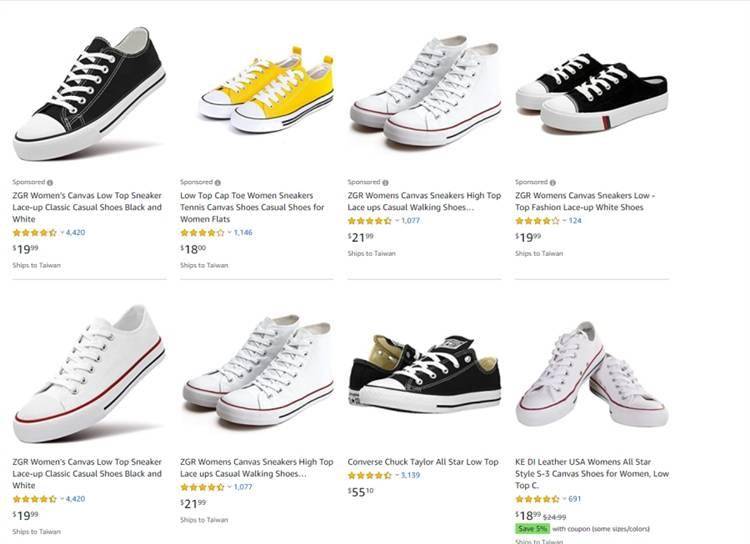Click the $55.10 price on Converse listing
Screen dimensions: 750x544
coord(360,491)
